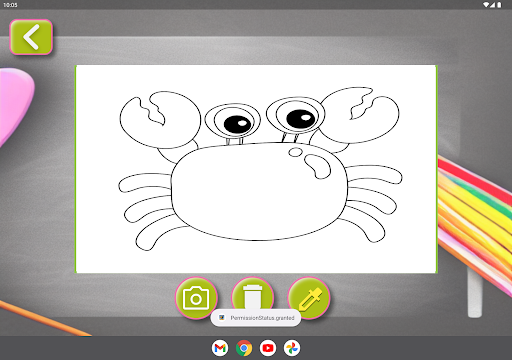
Task: Fill the small oval highlight on the crab's shell
Action: pos(295,152)
